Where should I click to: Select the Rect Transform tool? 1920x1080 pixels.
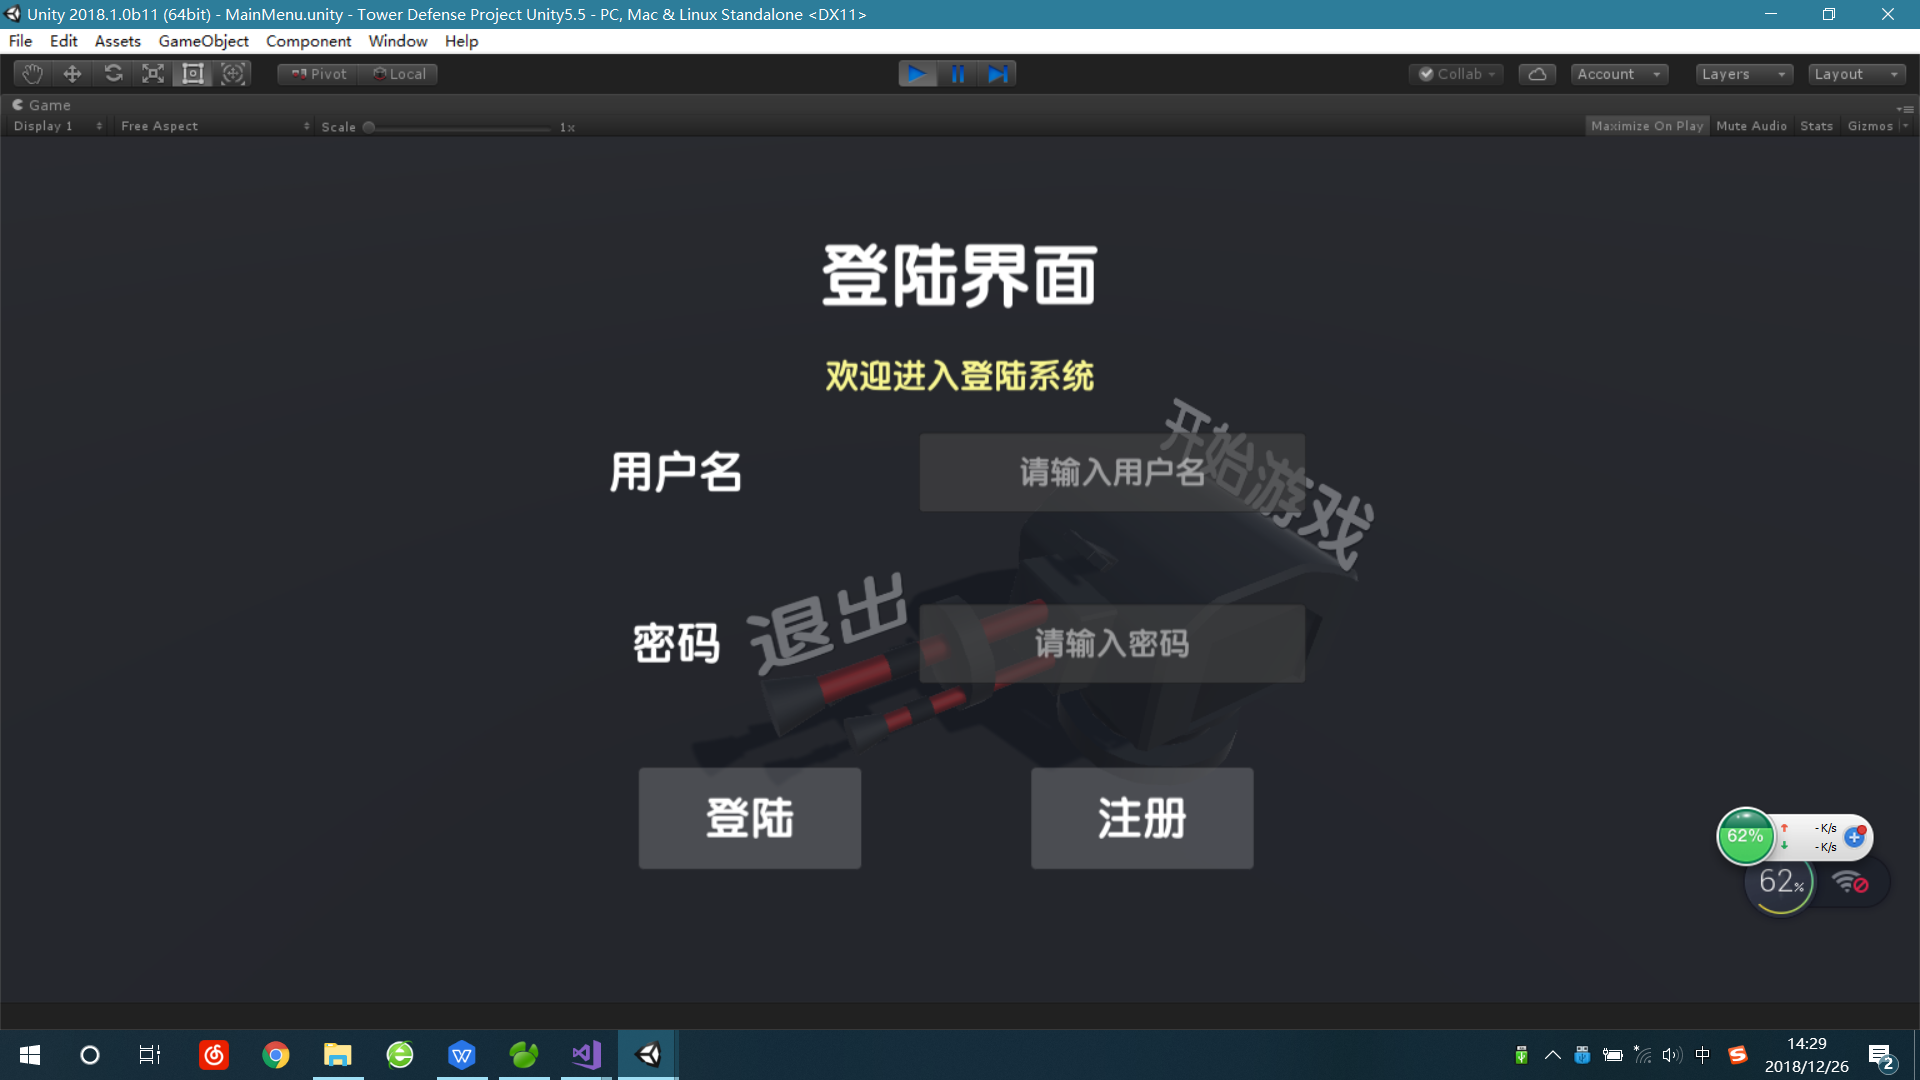(193, 74)
